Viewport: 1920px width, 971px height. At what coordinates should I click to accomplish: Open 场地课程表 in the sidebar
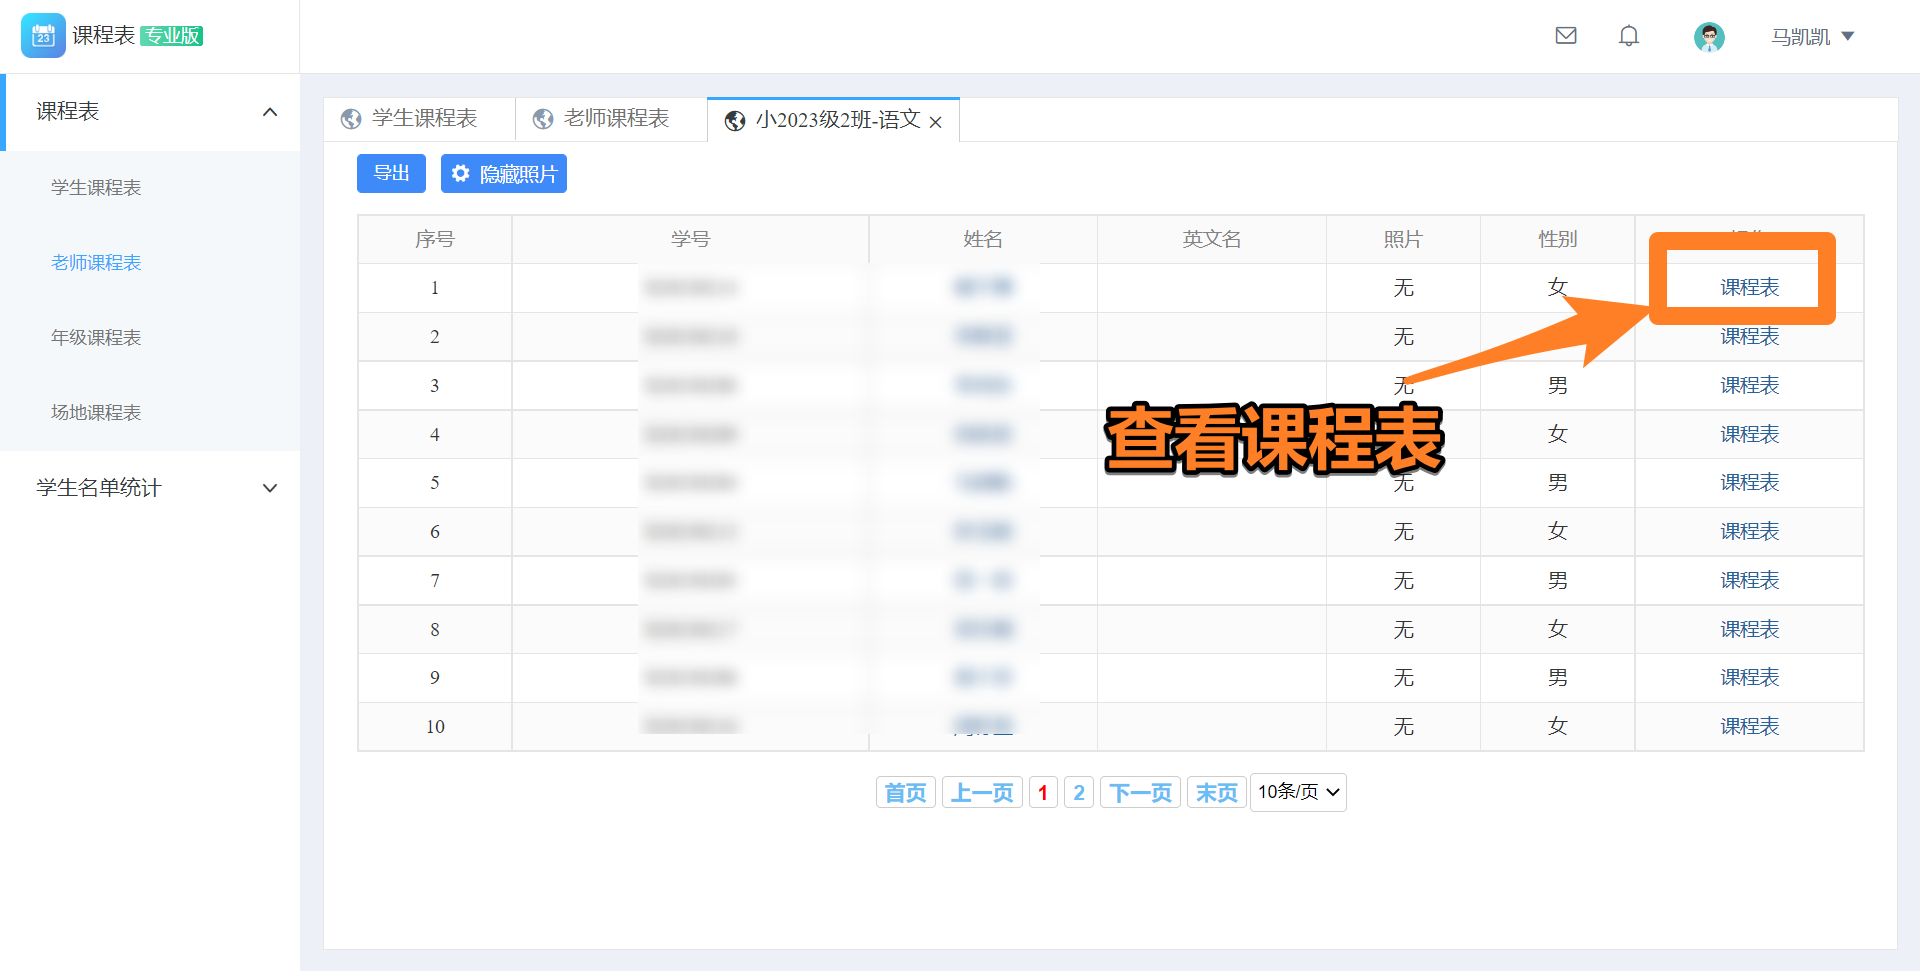96,413
